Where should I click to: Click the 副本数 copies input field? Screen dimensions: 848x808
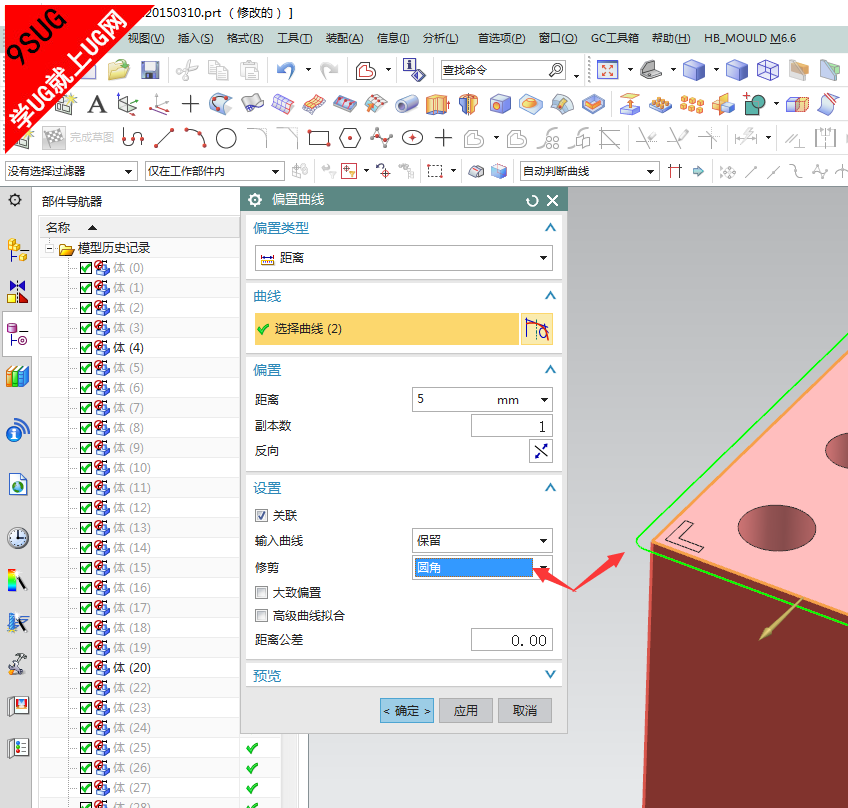(x=511, y=426)
